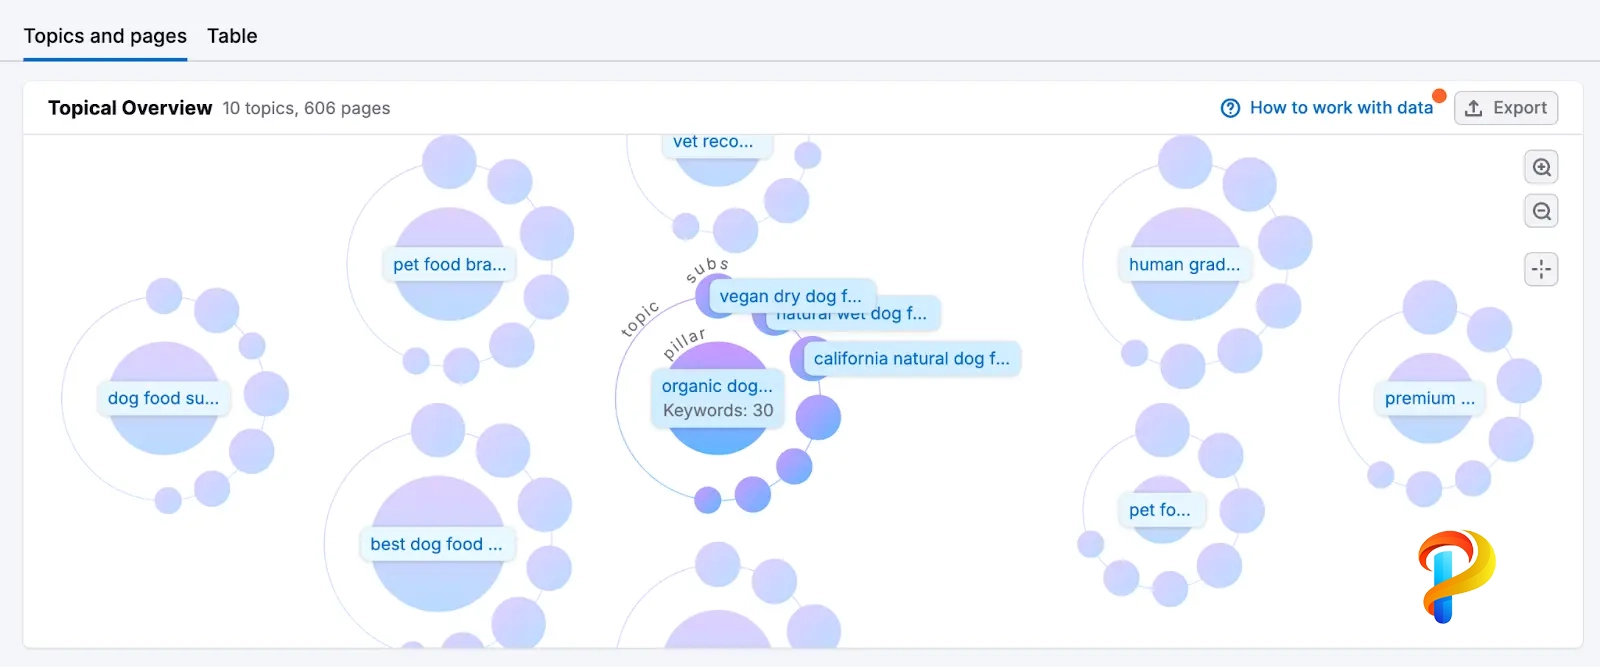This screenshot has width=1600, height=667.
Task: Click the premium ... topic label
Action: tap(1429, 399)
